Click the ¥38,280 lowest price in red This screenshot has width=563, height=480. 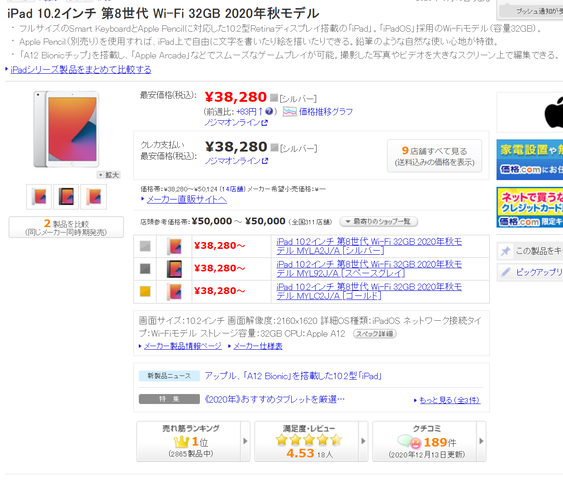(236, 97)
